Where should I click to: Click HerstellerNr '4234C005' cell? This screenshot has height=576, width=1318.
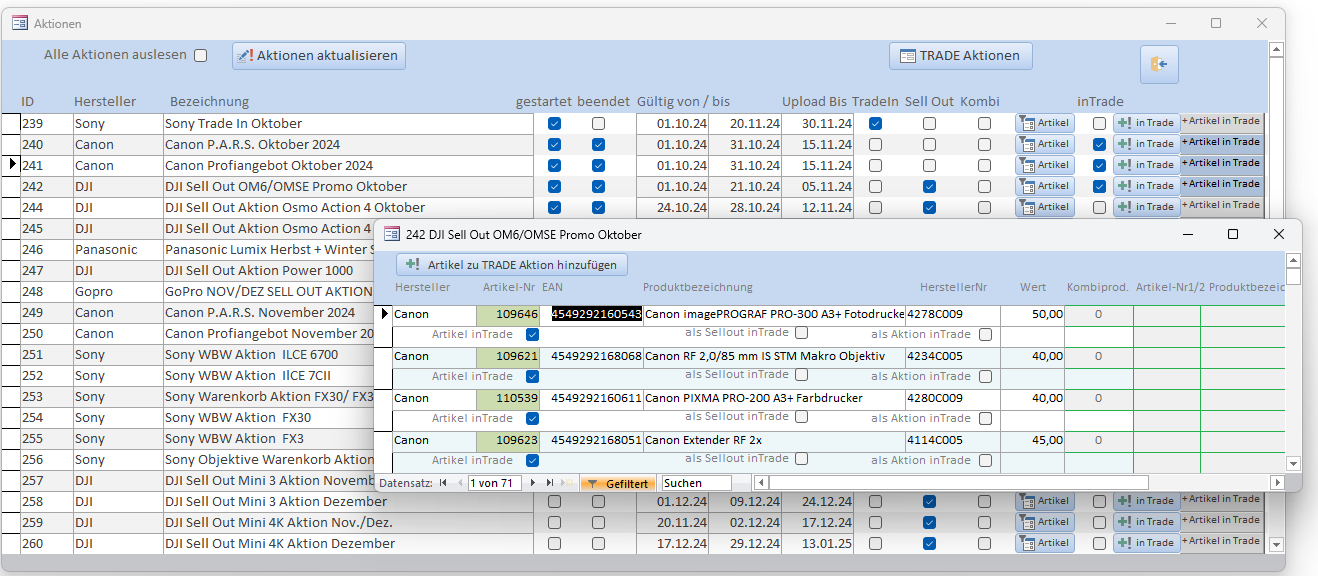point(952,356)
